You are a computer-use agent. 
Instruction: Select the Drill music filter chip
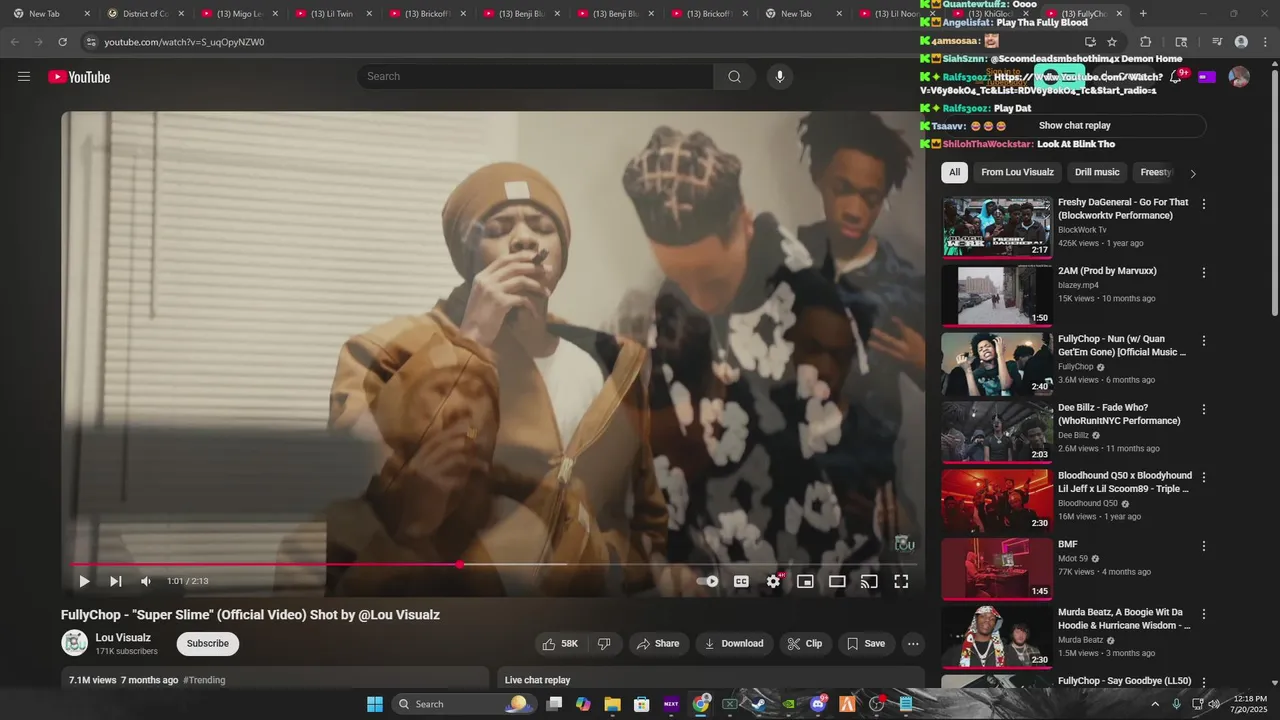click(x=1097, y=172)
